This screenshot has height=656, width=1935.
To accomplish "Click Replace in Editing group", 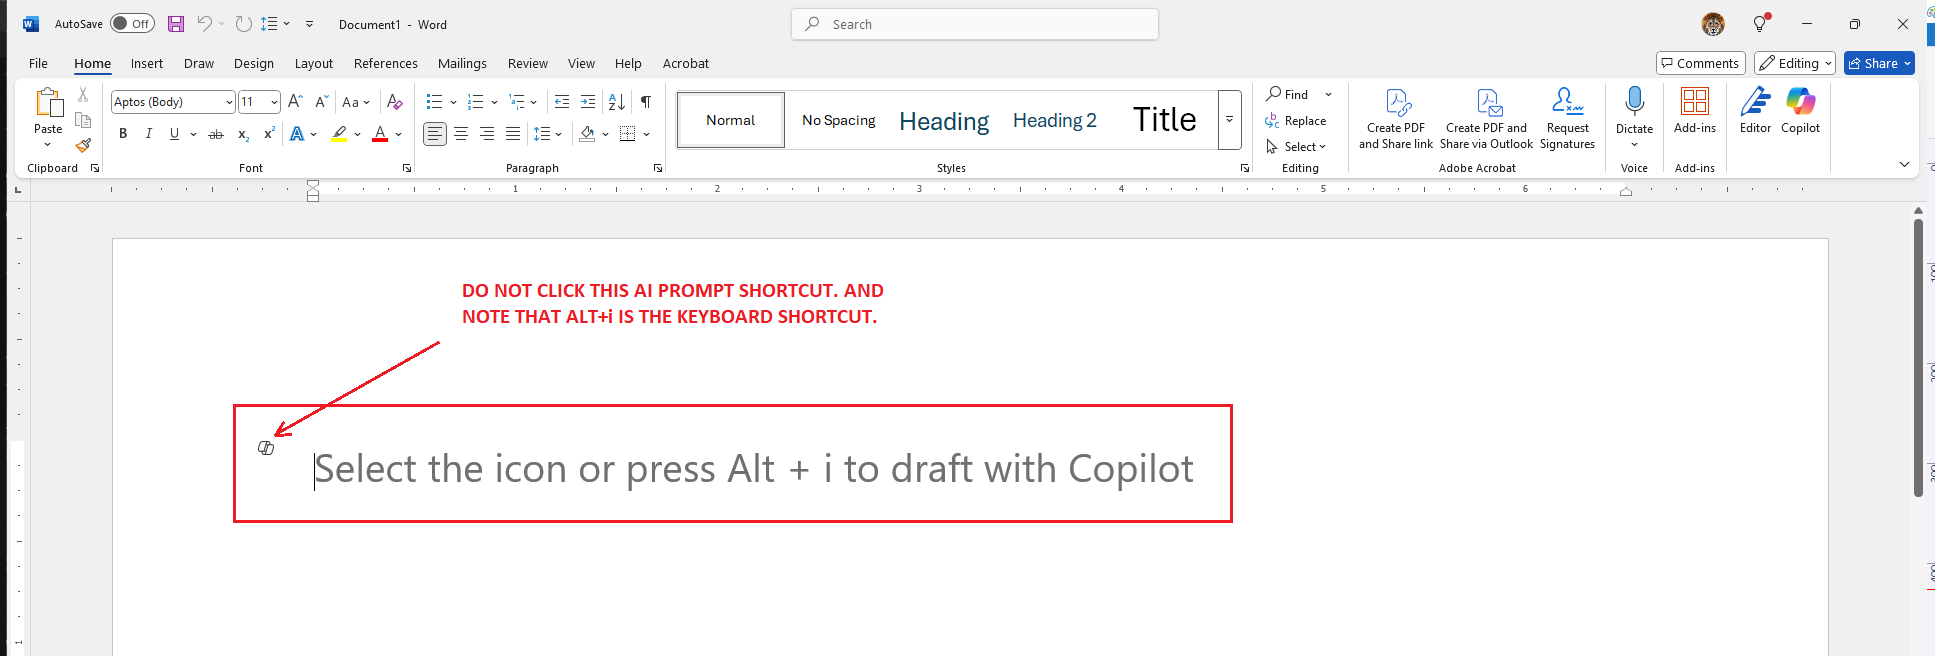I will coord(1296,121).
